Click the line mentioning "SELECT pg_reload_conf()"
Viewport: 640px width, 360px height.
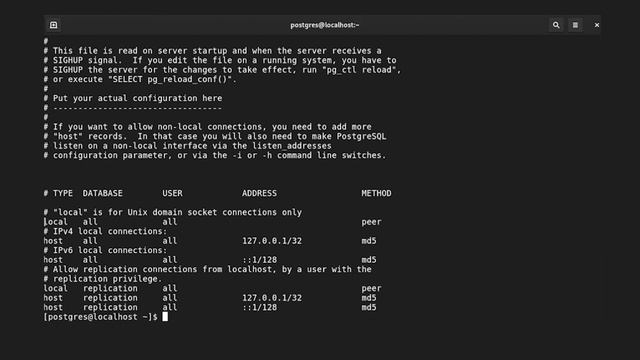140,79
